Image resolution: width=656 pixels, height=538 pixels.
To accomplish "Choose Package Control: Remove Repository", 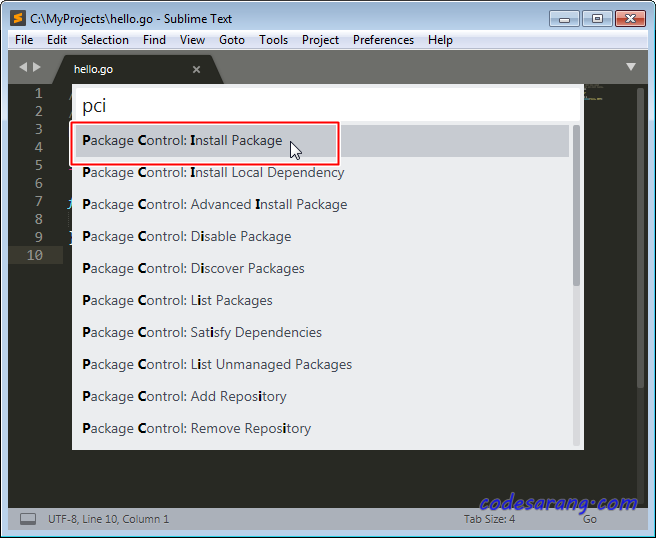I will (322, 428).
